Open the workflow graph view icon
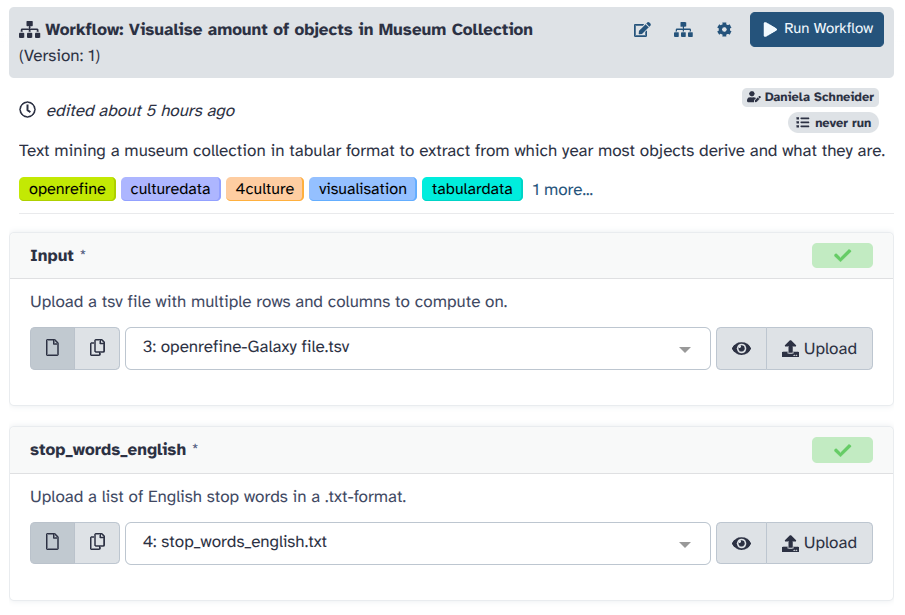The image size is (905, 615). coord(683,30)
